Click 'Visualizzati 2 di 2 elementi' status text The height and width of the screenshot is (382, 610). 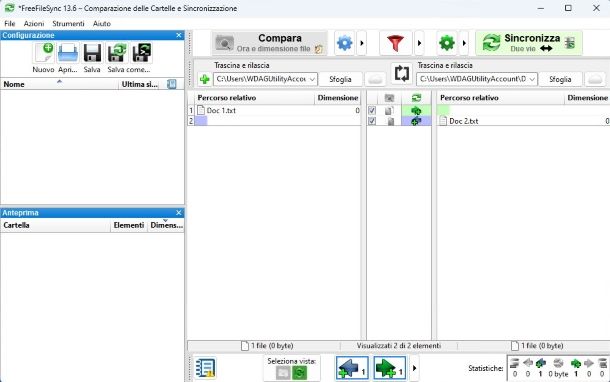coord(399,345)
